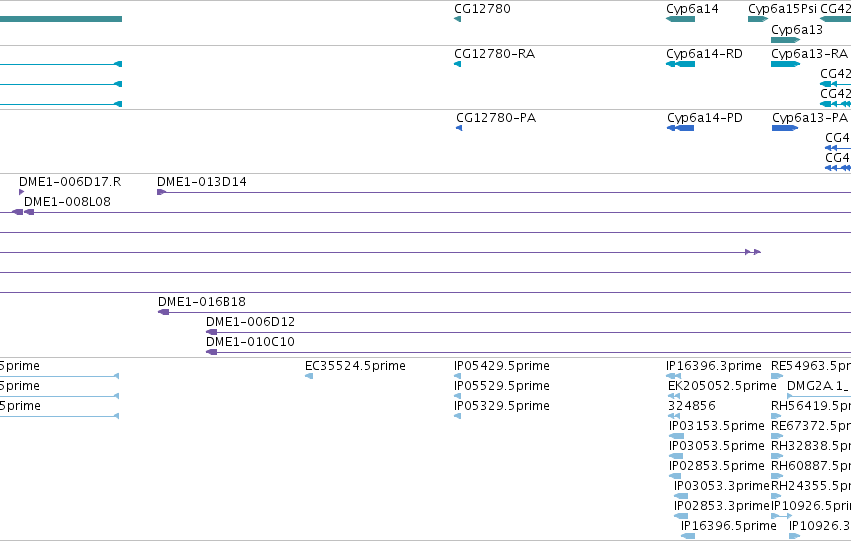Click EST IP03053.3prime
The image size is (851, 541).
[722, 486]
